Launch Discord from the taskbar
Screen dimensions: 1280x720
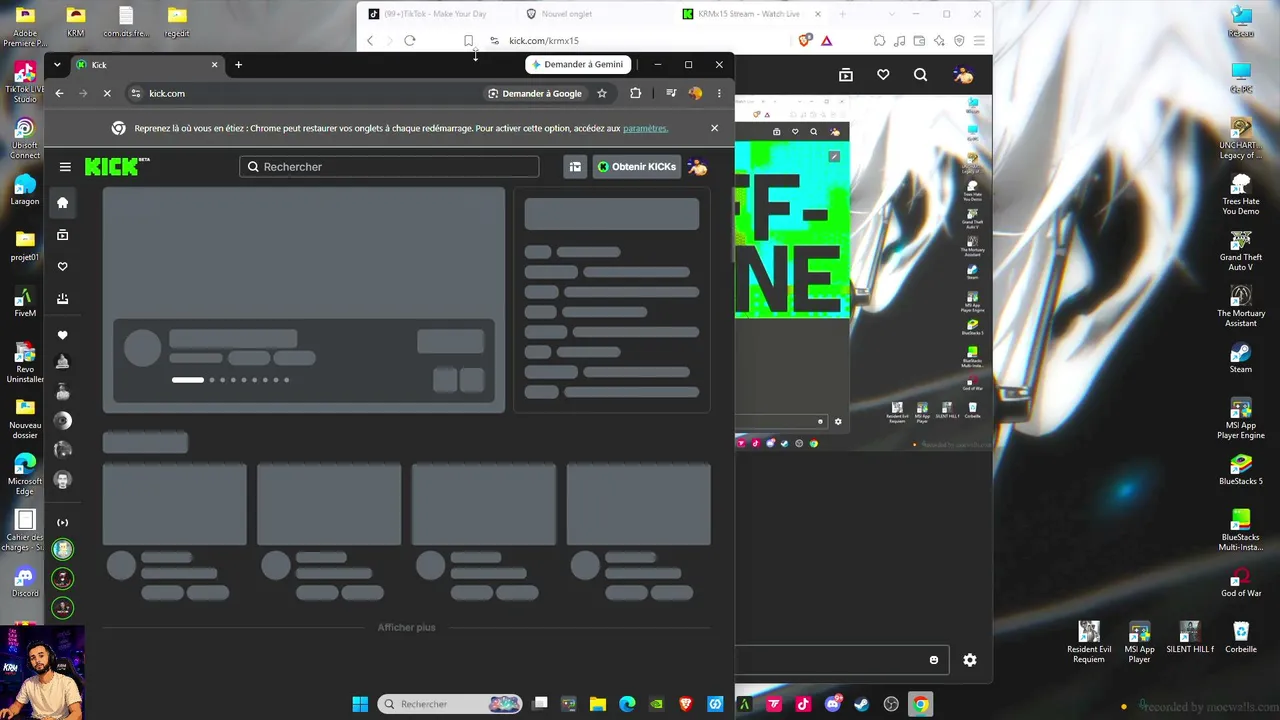coord(833,704)
